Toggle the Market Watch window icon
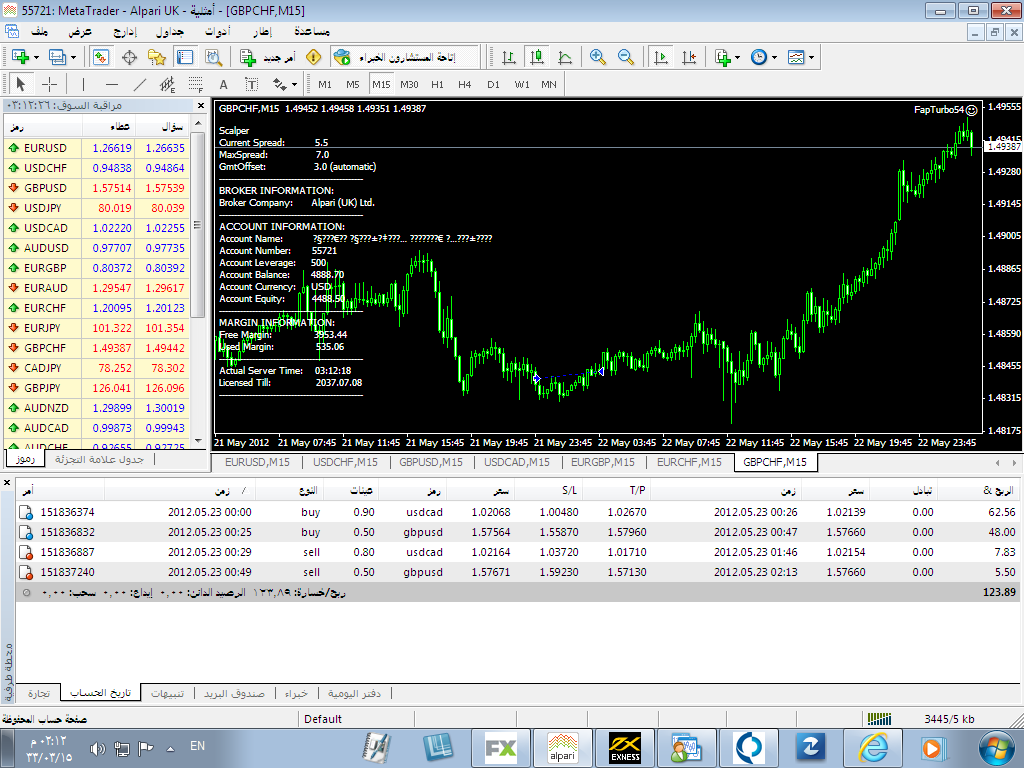The height and width of the screenshot is (768, 1024). click(x=101, y=57)
